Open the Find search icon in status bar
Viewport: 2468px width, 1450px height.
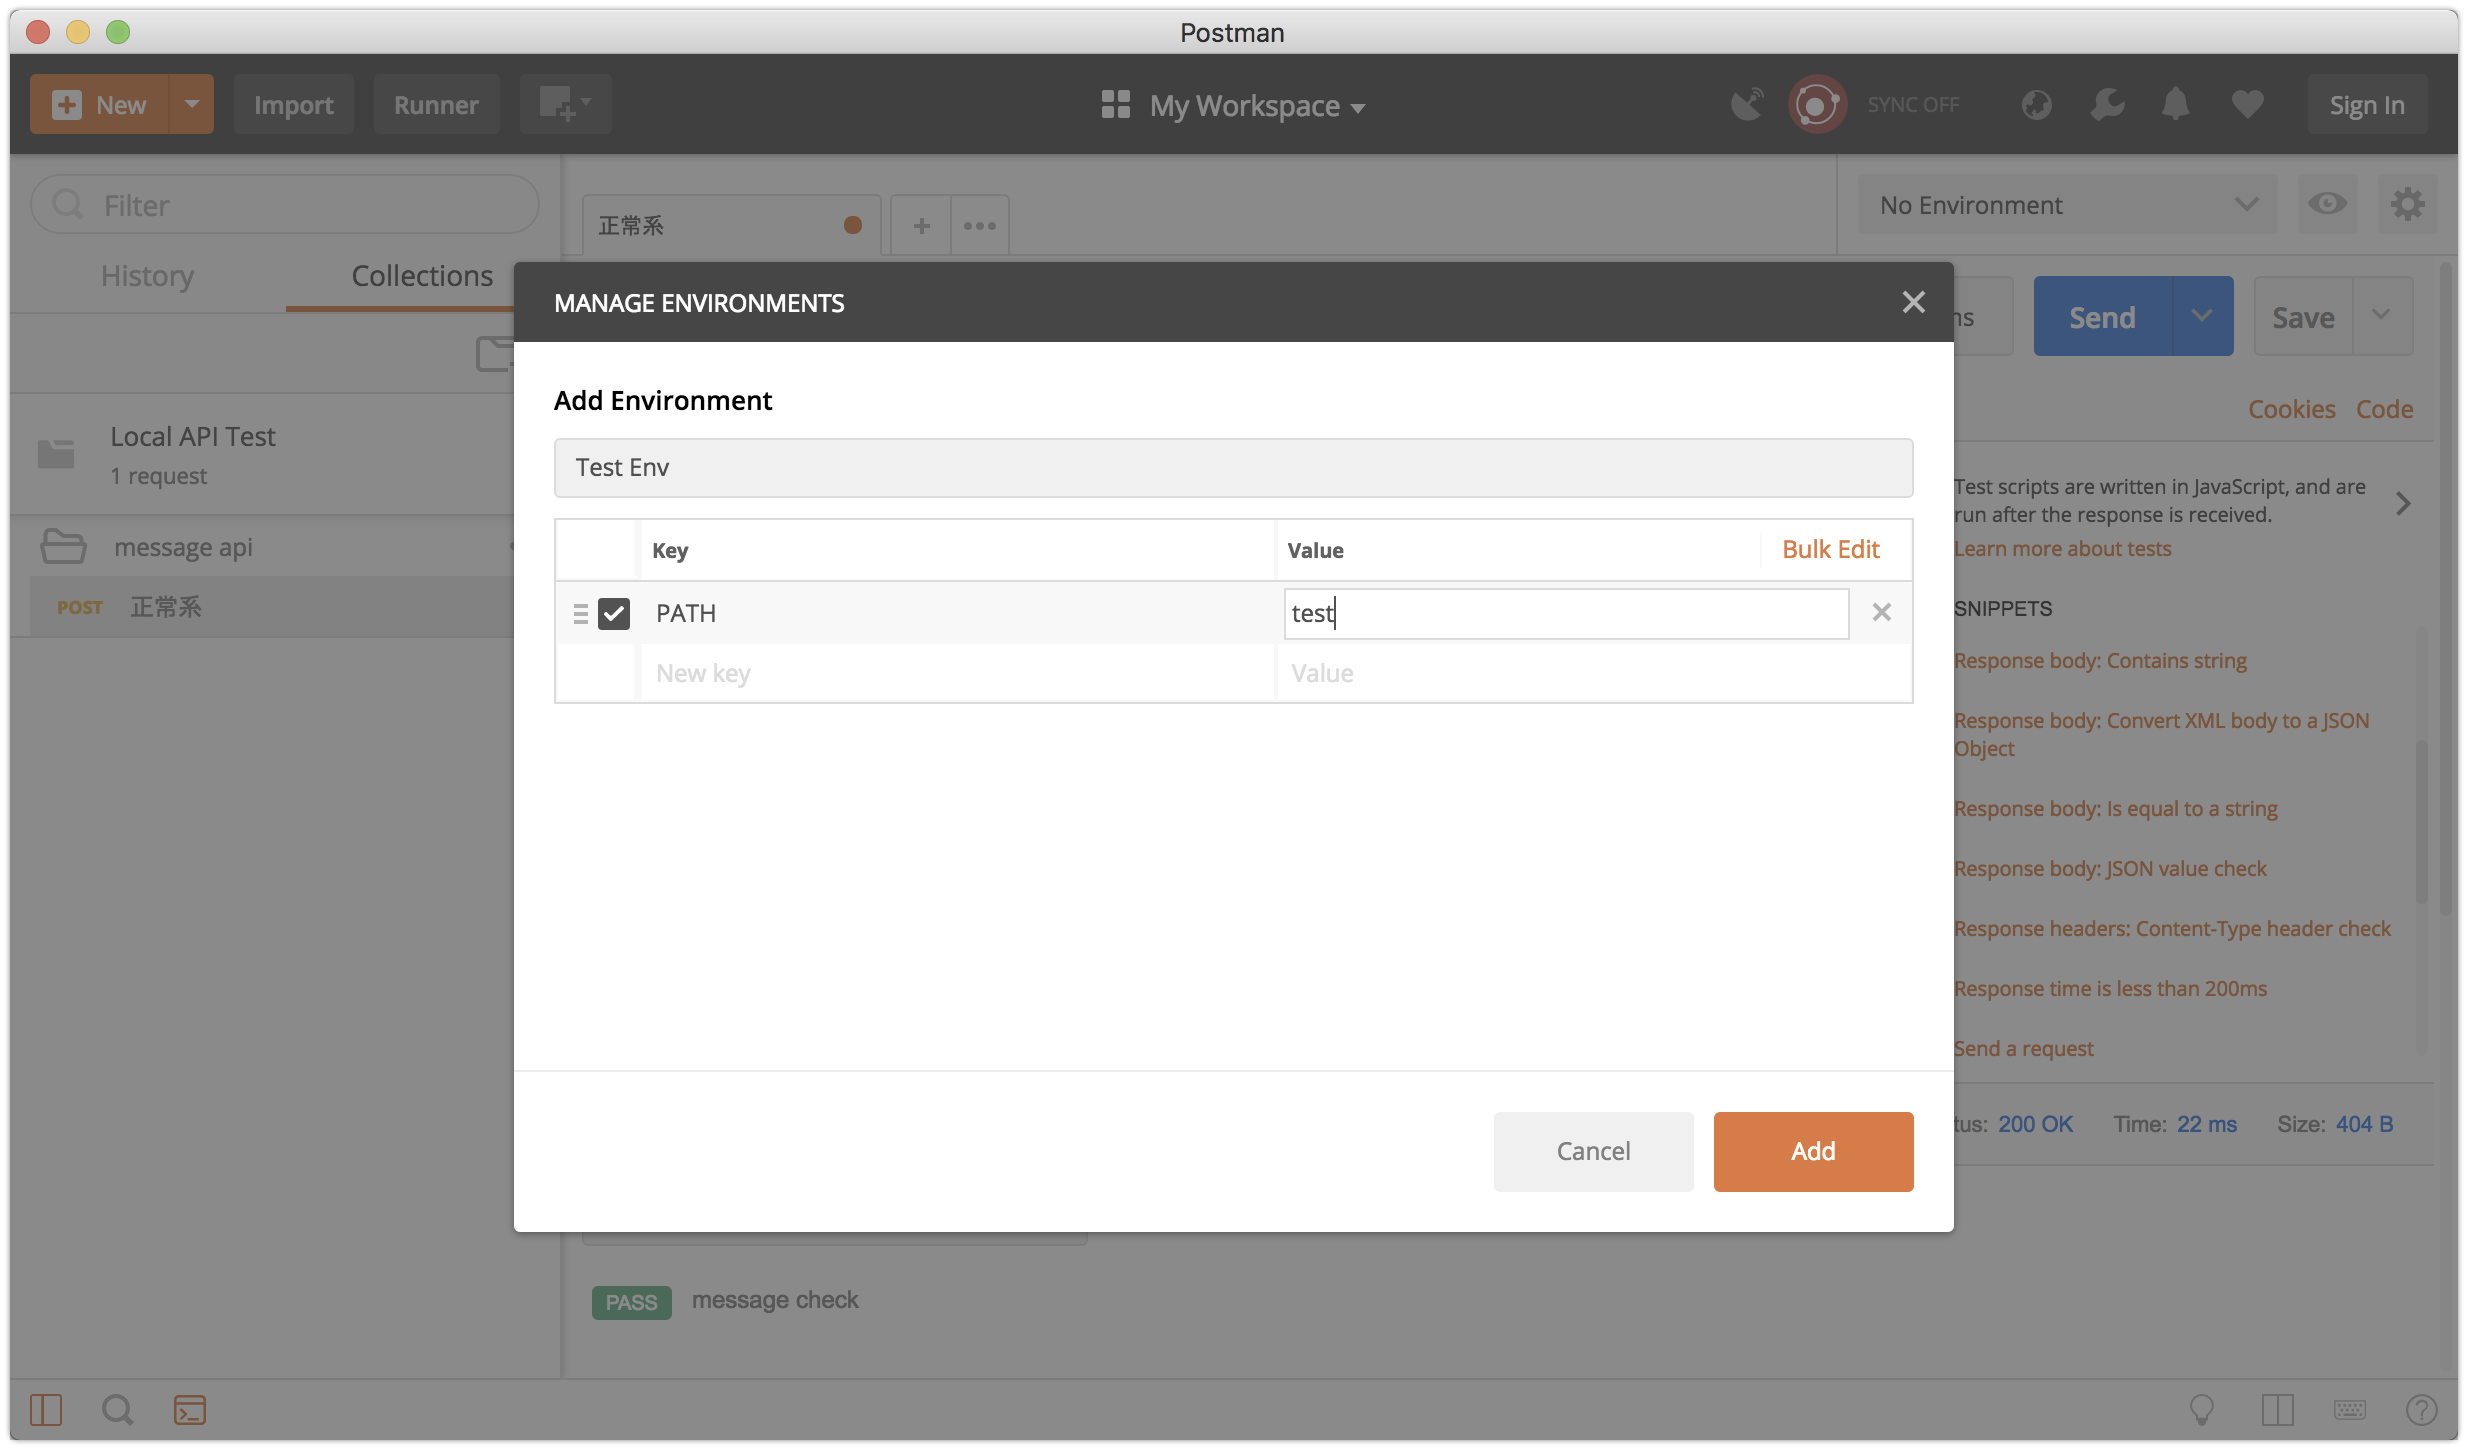[117, 1410]
